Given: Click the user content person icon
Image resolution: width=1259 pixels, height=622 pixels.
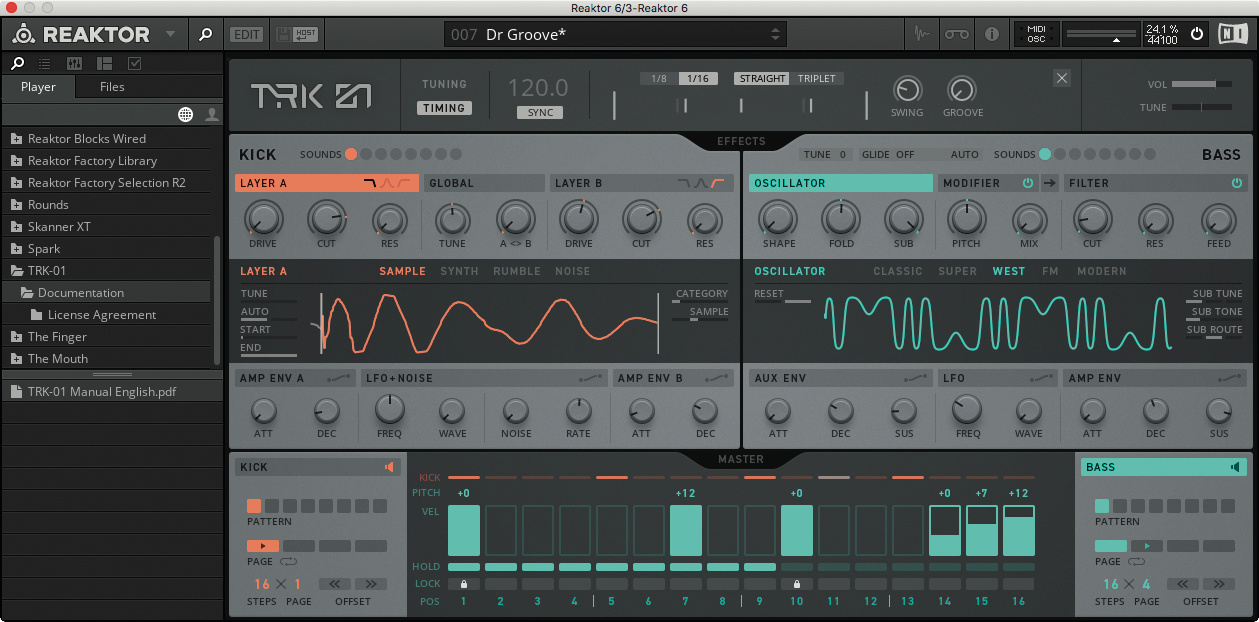Looking at the screenshot, I should coord(211,114).
